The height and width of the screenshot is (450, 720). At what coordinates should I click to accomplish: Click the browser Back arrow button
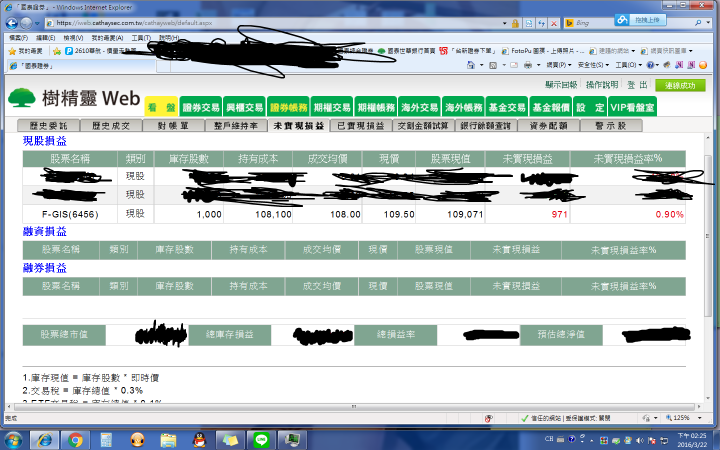(11, 23)
